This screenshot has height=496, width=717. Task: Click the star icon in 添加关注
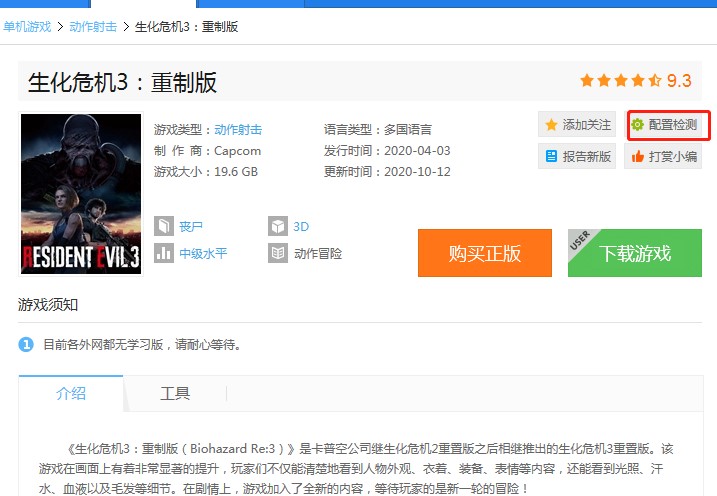(x=551, y=124)
